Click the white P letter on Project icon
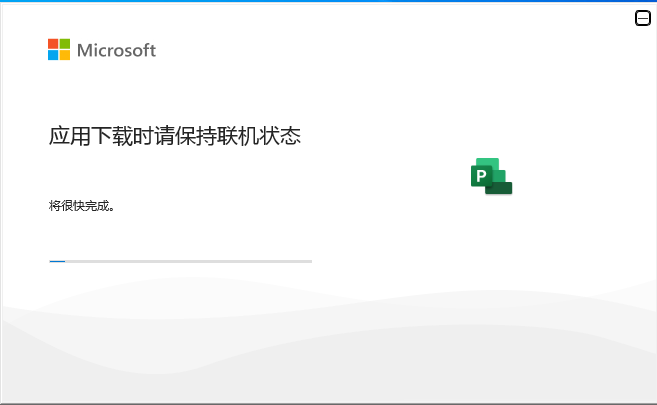Screen dimensions: 657x405 481,176
